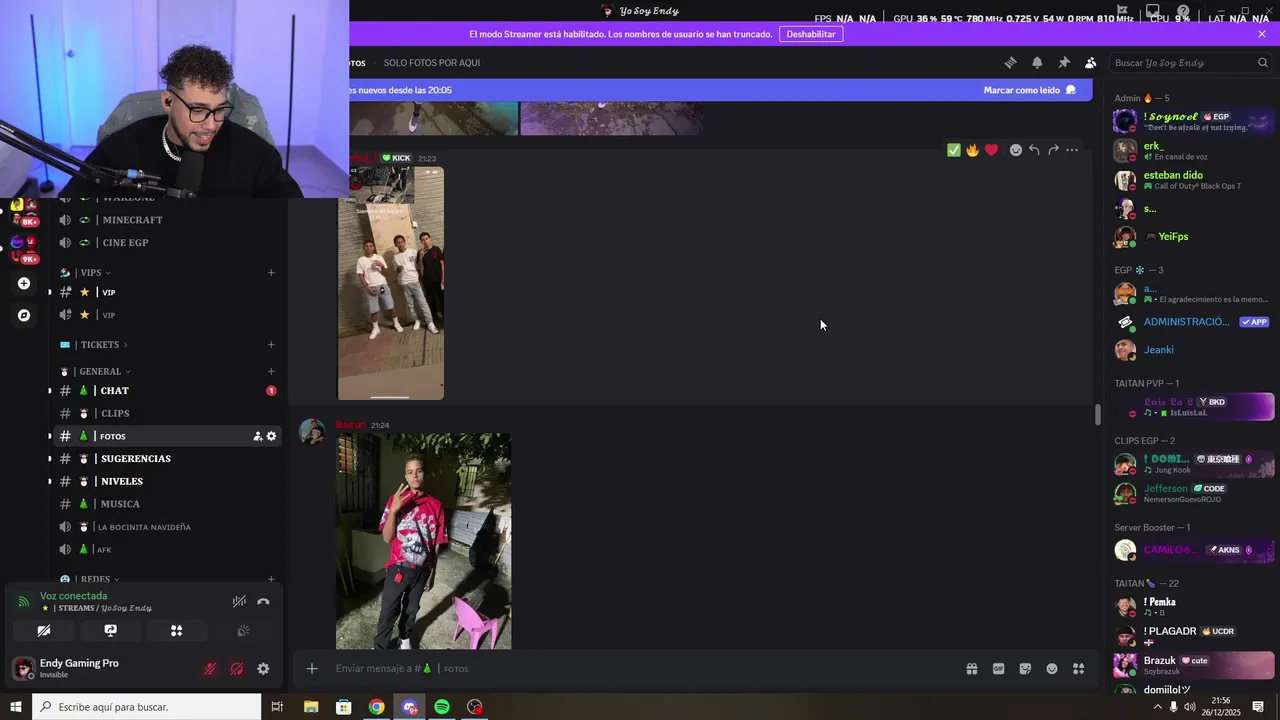Screen dimensions: 1280x720
Task: Start an activity in voice panel
Action: pyautogui.click(x=176, y=631)
